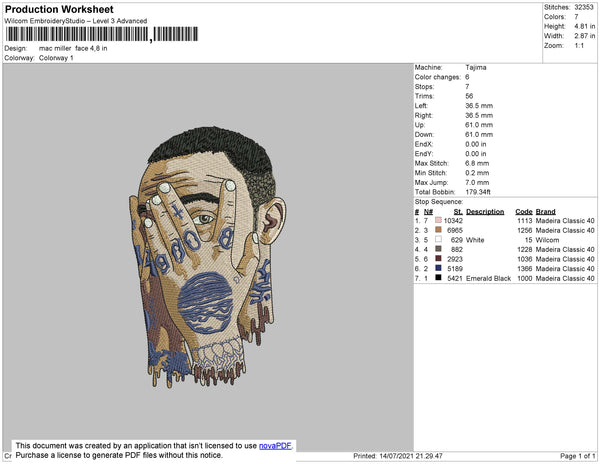Select the gray-brown swatch for thread 1228
Image resolution: width=600 pixels, height=464 pixels.
439,249
